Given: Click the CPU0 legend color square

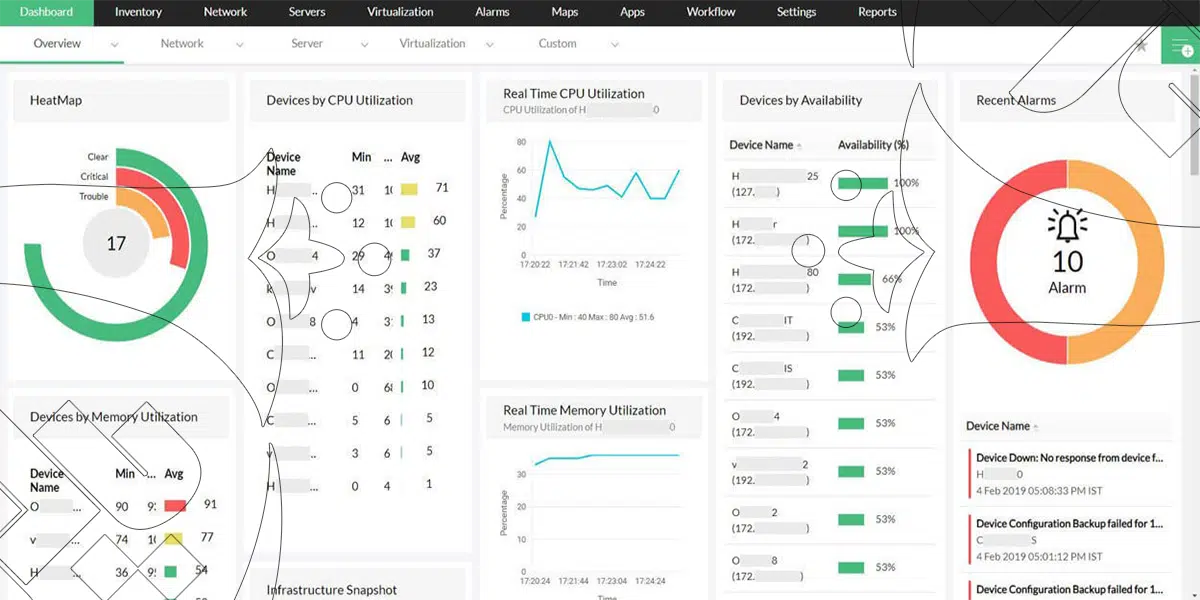Looking at the screenshot, I should 525,317.
